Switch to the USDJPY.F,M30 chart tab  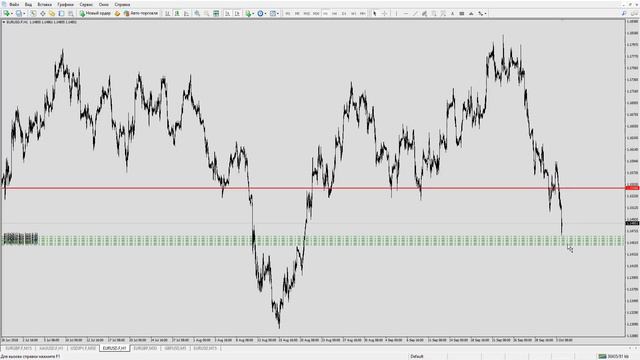click(x=83, y=348)
